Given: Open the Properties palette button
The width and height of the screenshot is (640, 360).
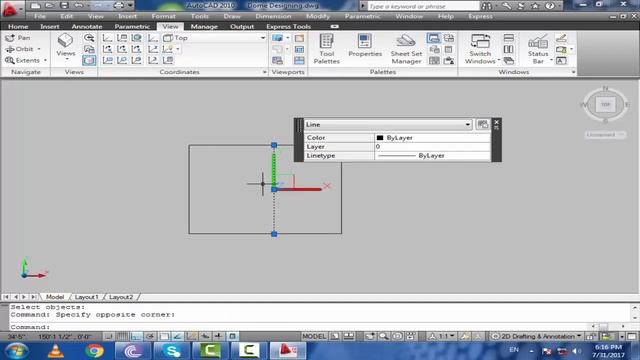Looking at the screenshot, I should 365,46.
